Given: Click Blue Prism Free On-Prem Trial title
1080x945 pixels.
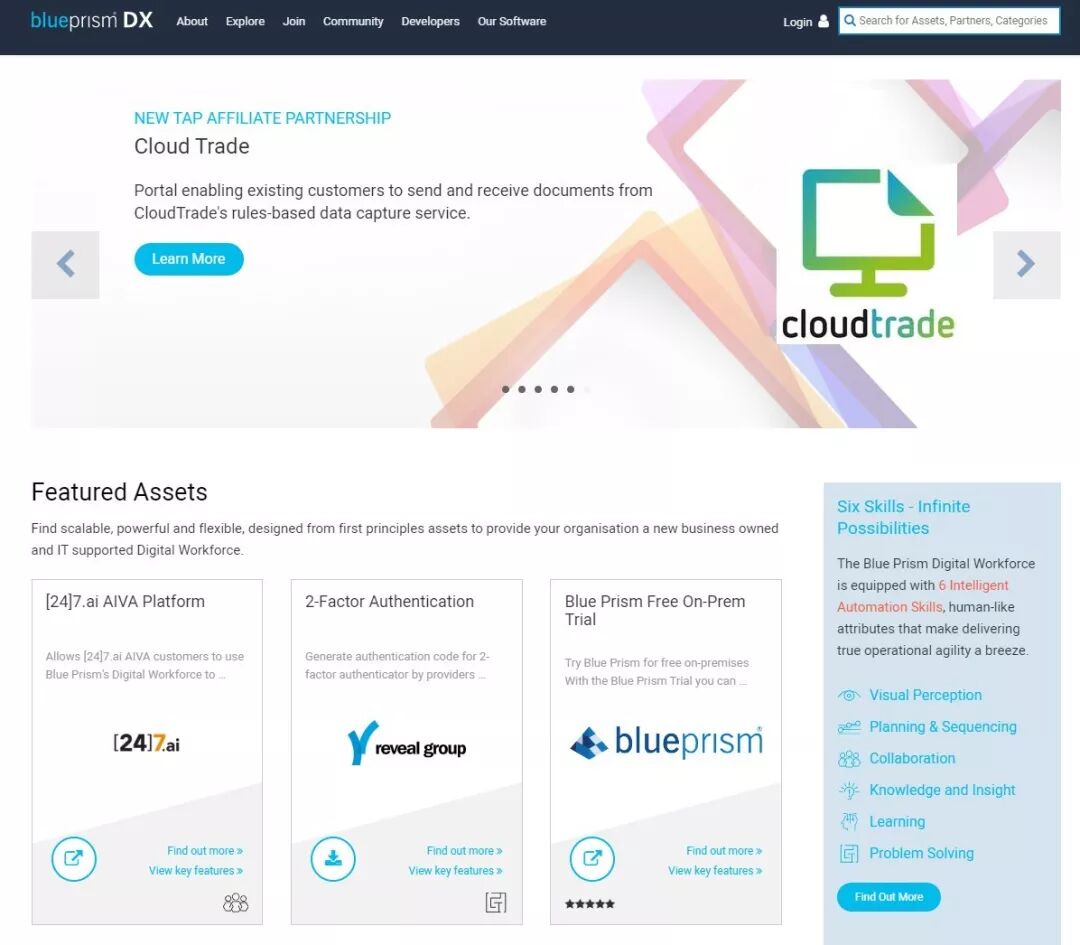Looking at the screenshot, I should coord(655,610).
